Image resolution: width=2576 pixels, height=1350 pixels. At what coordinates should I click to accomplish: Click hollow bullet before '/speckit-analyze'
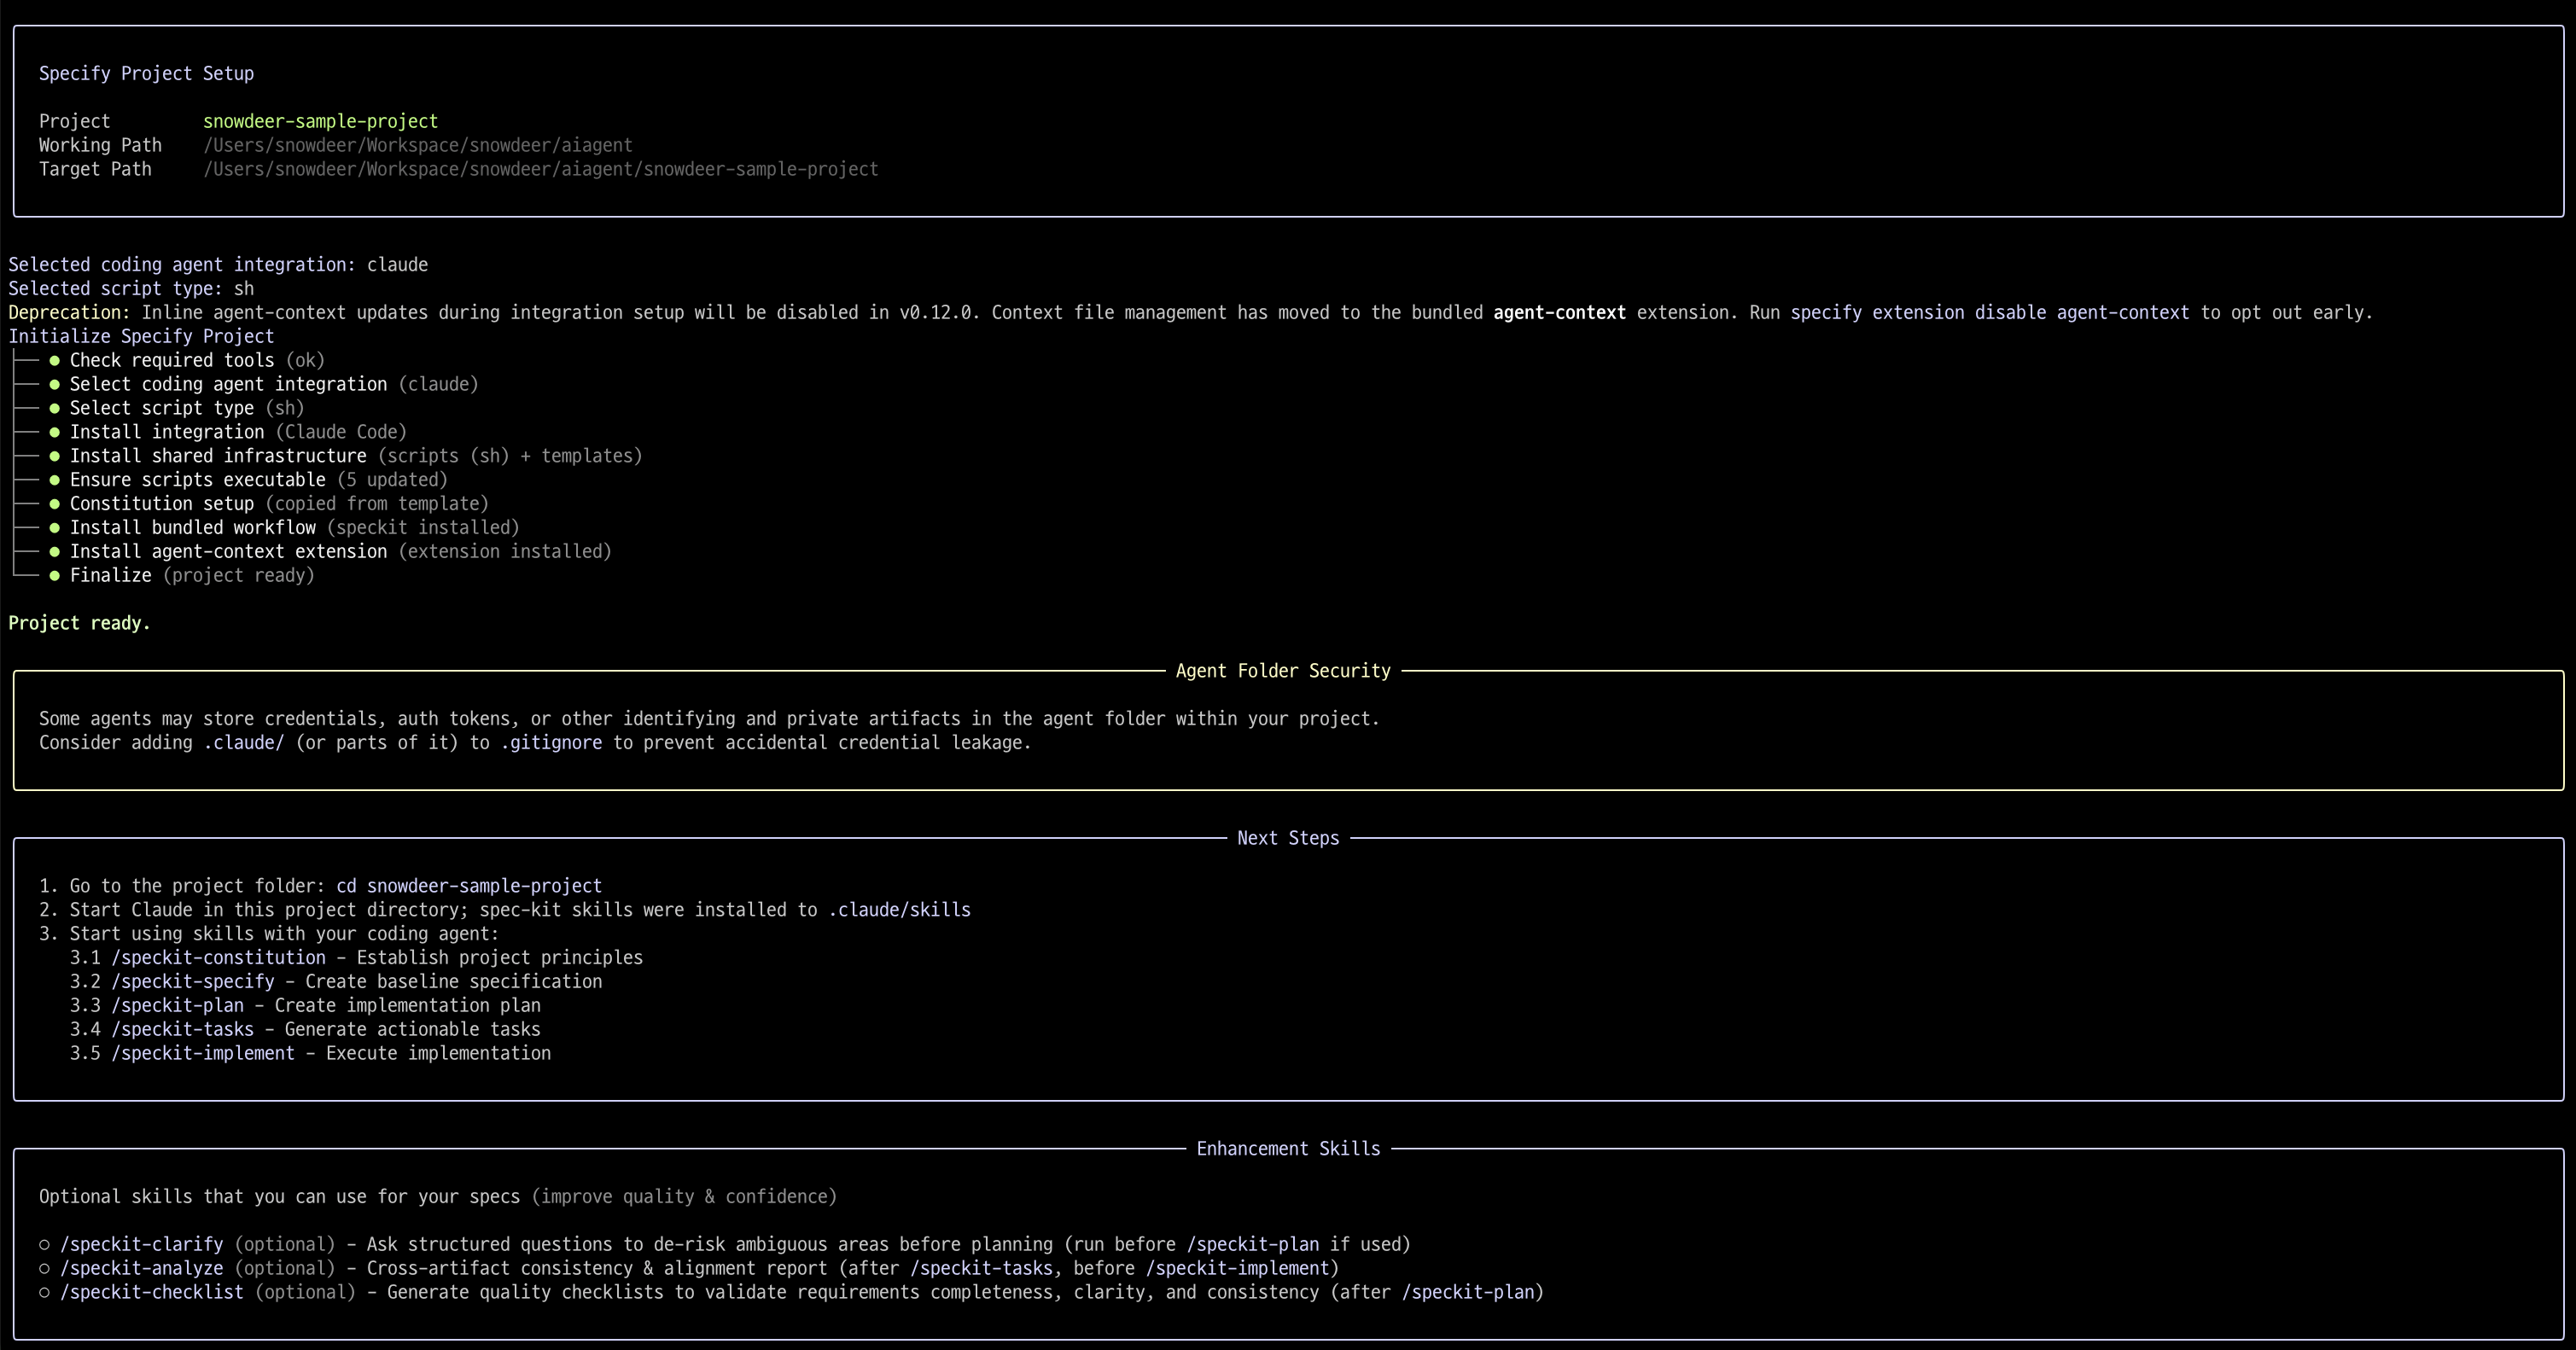click(x=44, y=1270)
